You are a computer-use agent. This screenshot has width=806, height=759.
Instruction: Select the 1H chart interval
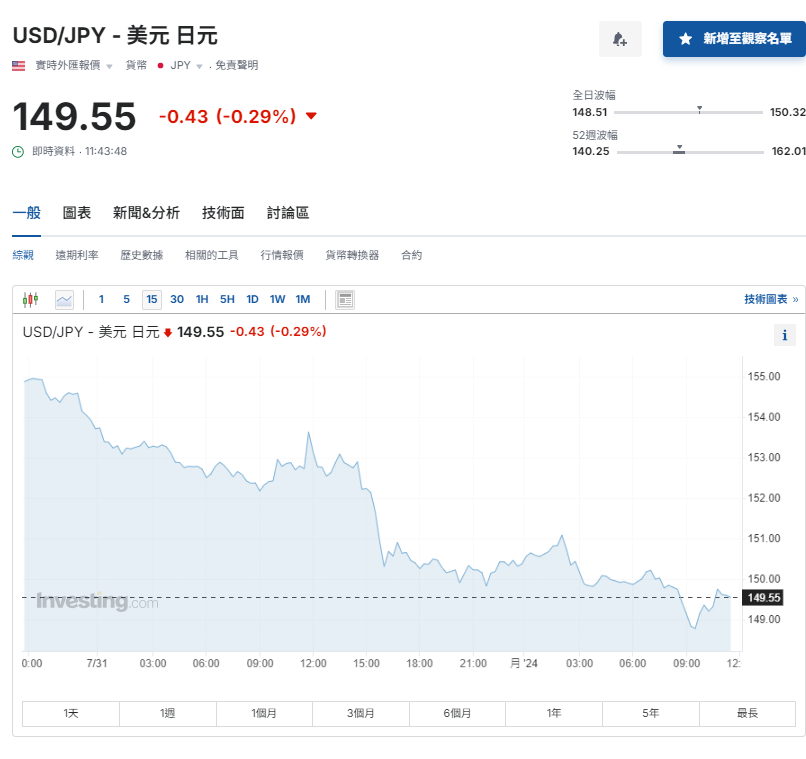click(x=202, y=299)
